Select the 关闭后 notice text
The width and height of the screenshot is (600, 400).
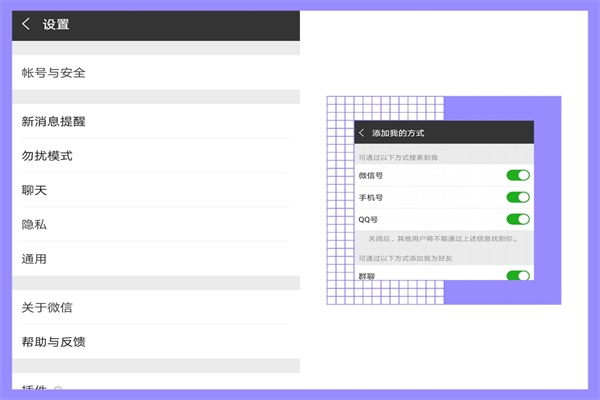(x=443, y=239)
